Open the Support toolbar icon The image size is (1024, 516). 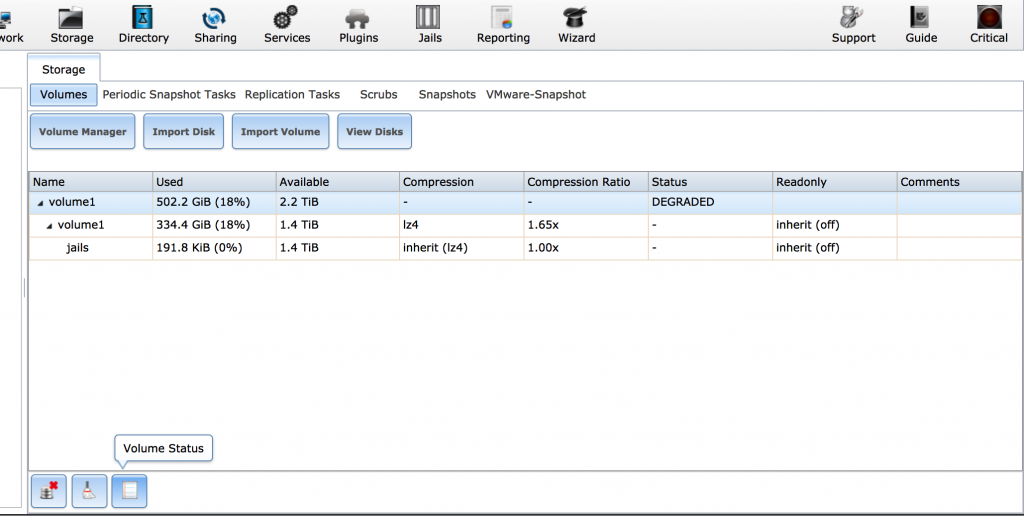point(853,24)
